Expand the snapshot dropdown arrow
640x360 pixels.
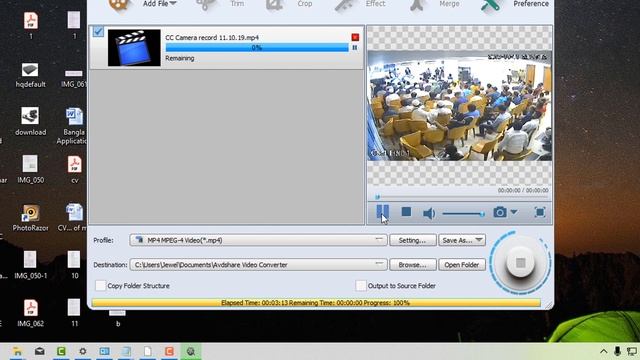(514, 212)
